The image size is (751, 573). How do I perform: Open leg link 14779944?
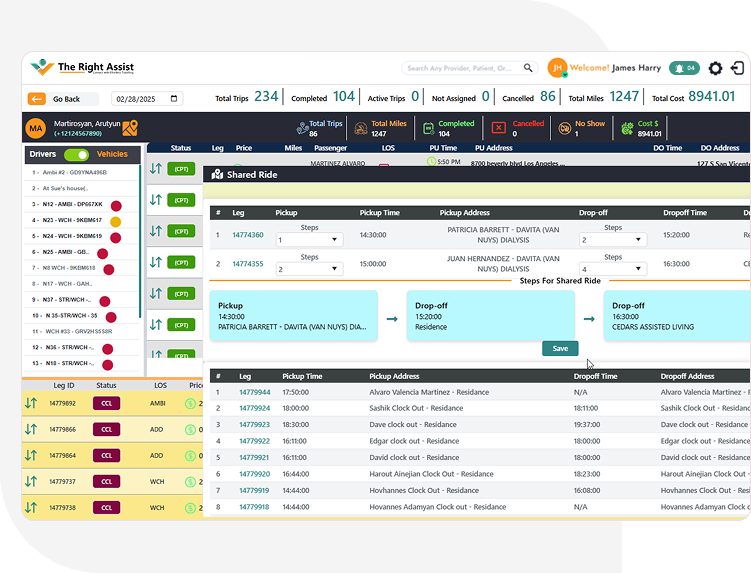pos(254,392)
